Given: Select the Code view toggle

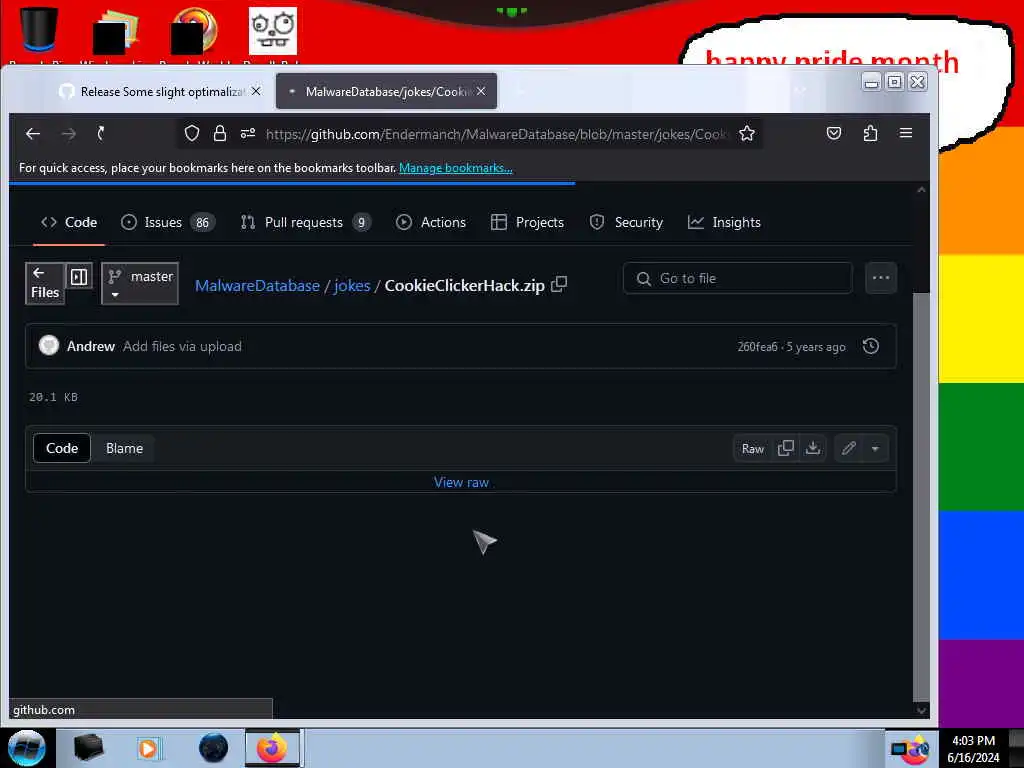Looking at the screenshot, I should [62, 448].
